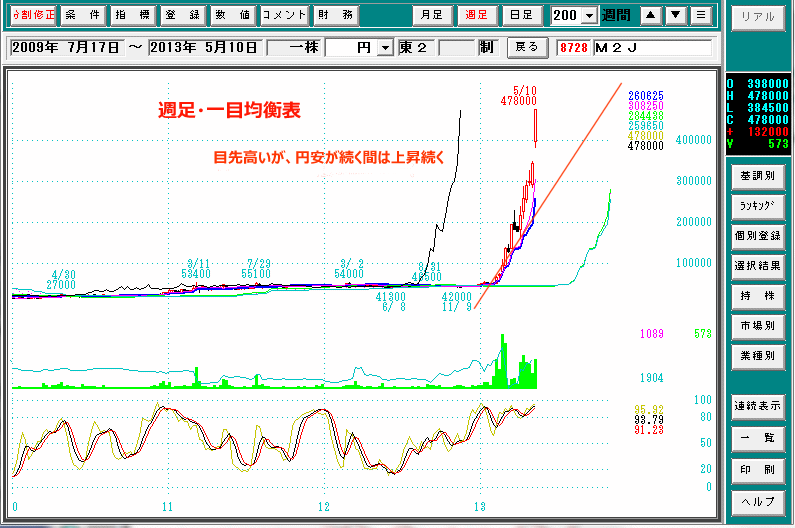Image resolution: width=795 pixels, height=528 pixels.
Task: Click the 7/29 55100 price label
Action: pos(256,269)
